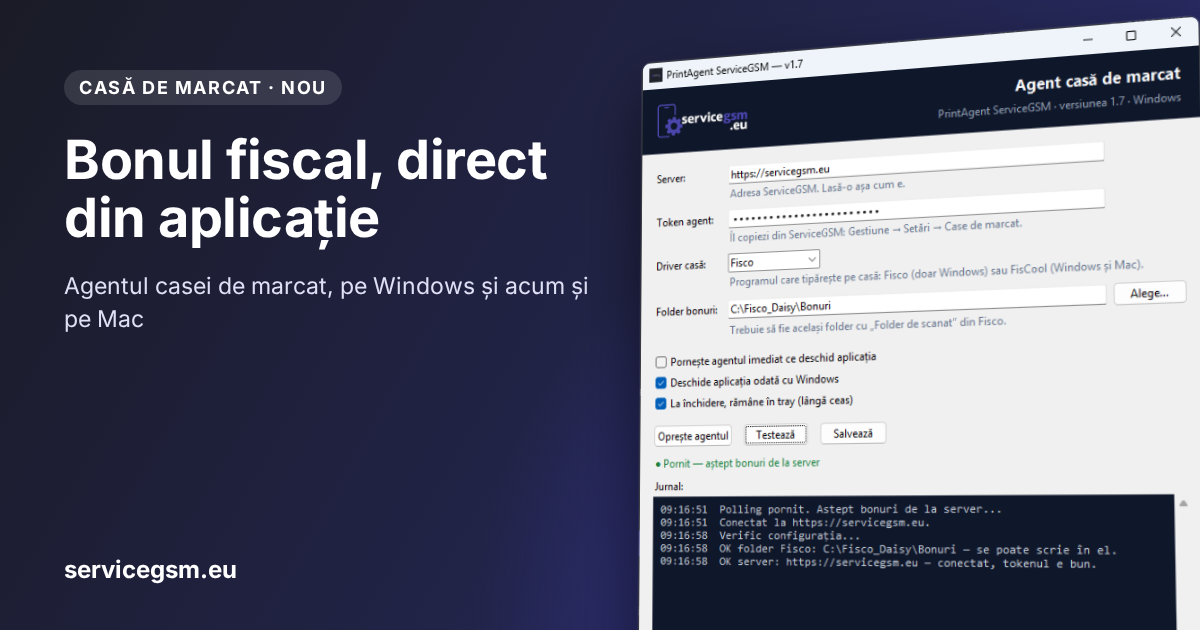Screen dimensions: 1200x630
Task: Focus the Token agent password field
Action: tap(916, 208)
